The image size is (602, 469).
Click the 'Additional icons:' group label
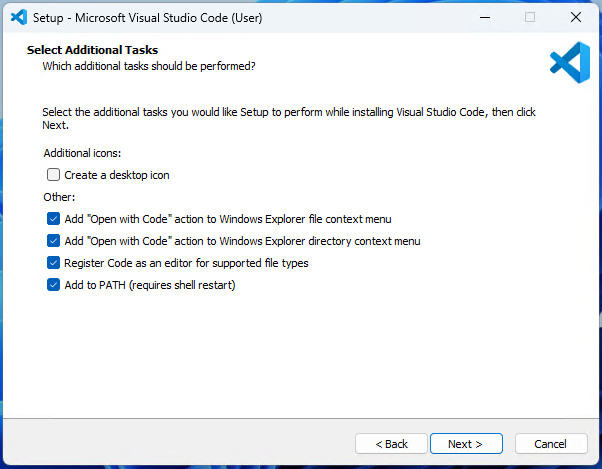click(x=82, y=153)
